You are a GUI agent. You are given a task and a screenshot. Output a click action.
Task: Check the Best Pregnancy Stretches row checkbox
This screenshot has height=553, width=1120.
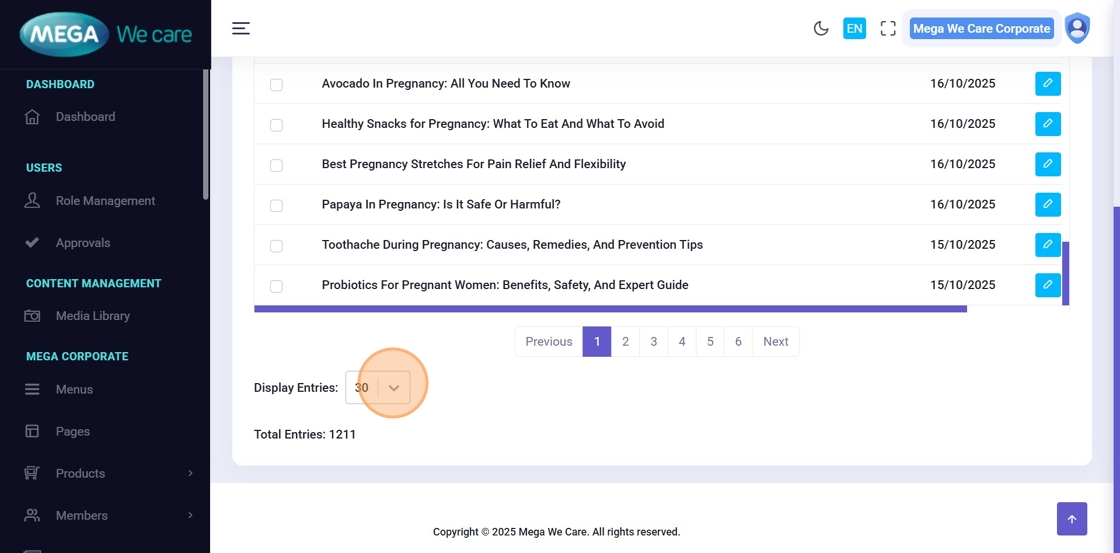276,165
